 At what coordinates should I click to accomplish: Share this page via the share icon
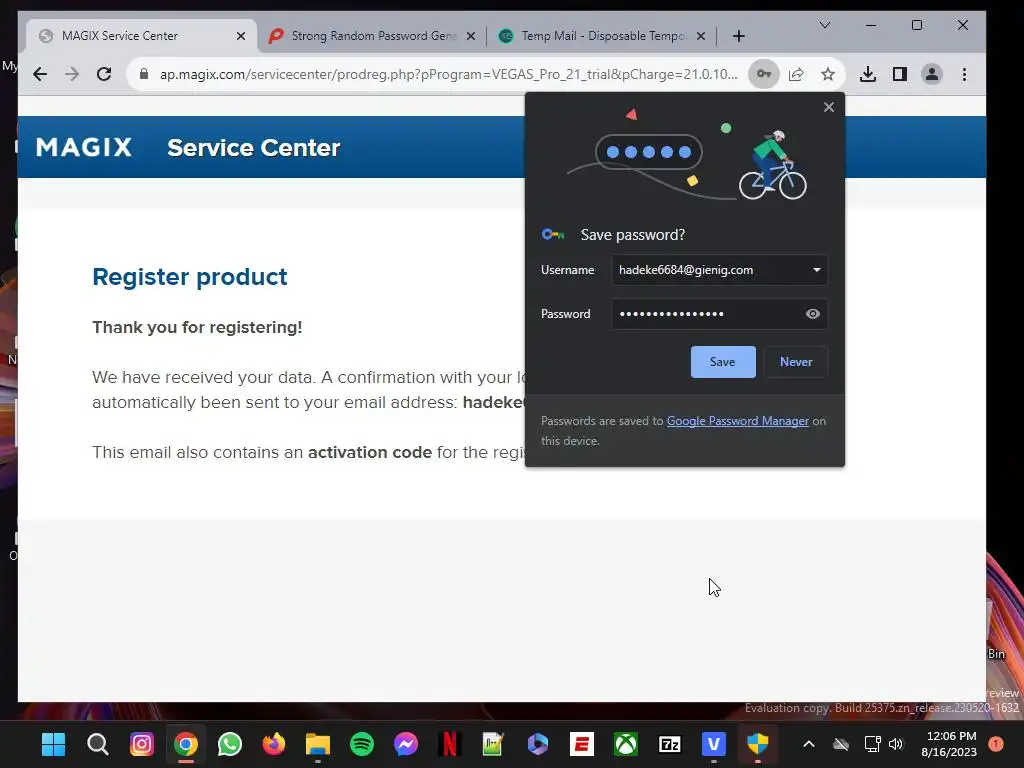(x=796, y=74)
